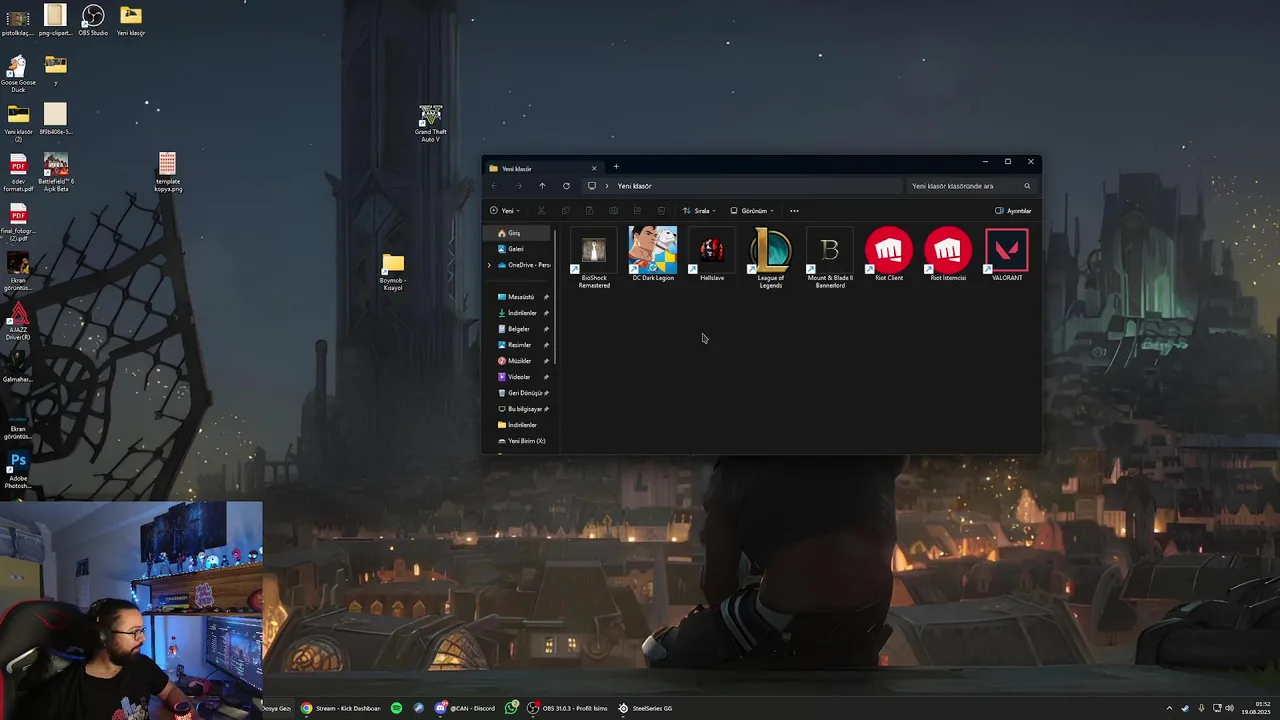This screenshot has width=1280, height=720.
Task: Select Mount & Blade II Bannerlord shortcut
Action: click(x=830, y=259)
